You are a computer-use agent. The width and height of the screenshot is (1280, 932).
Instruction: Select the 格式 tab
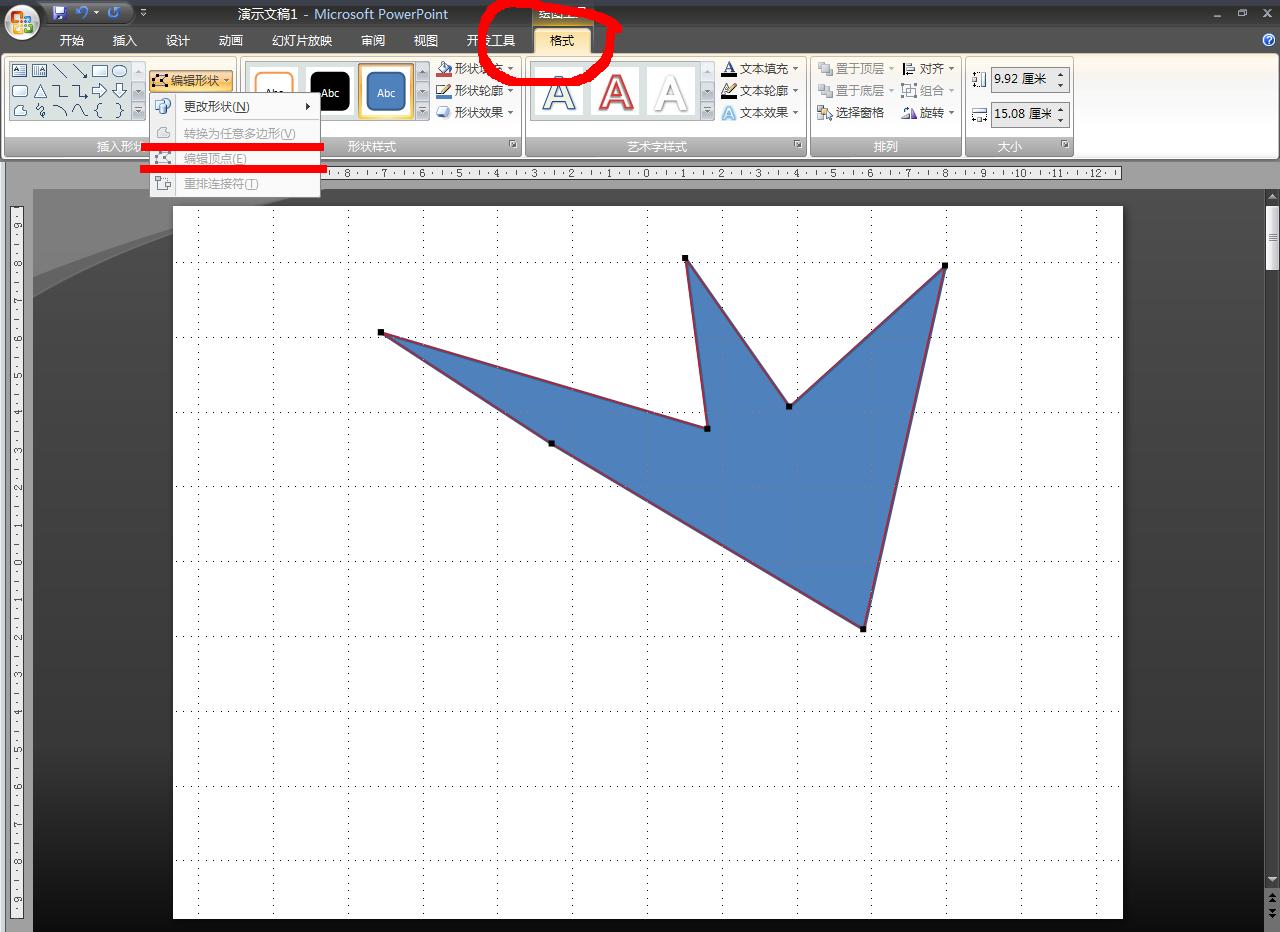[x=562, y=41]
